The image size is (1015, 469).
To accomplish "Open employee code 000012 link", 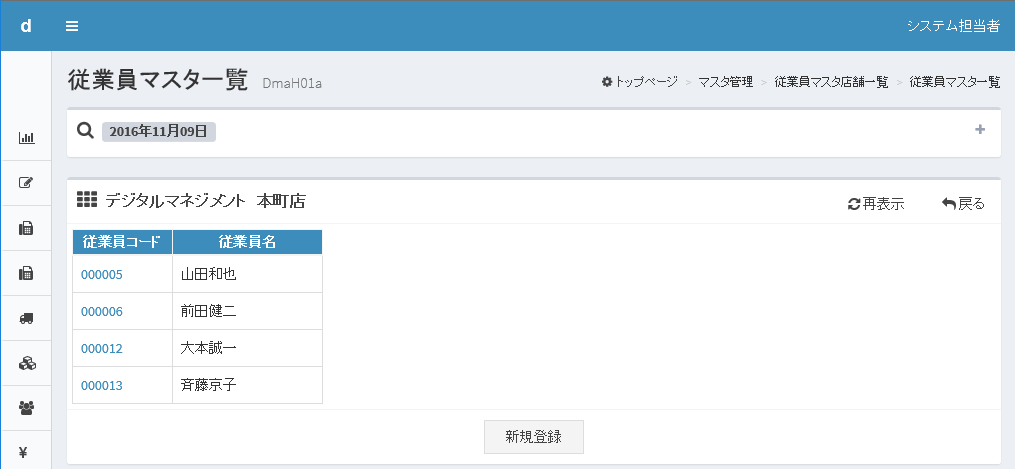I will tap(102, 349).
